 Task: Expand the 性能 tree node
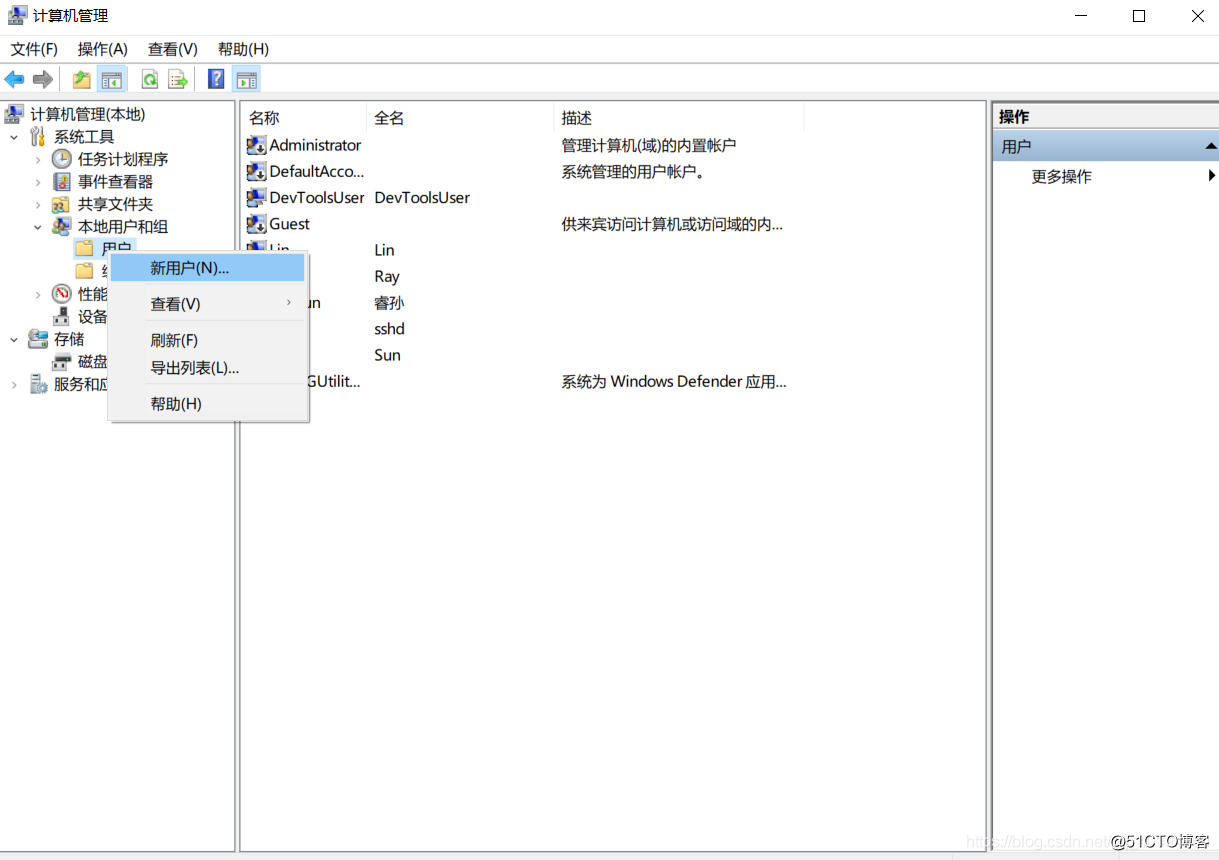[x=38, y=294]
